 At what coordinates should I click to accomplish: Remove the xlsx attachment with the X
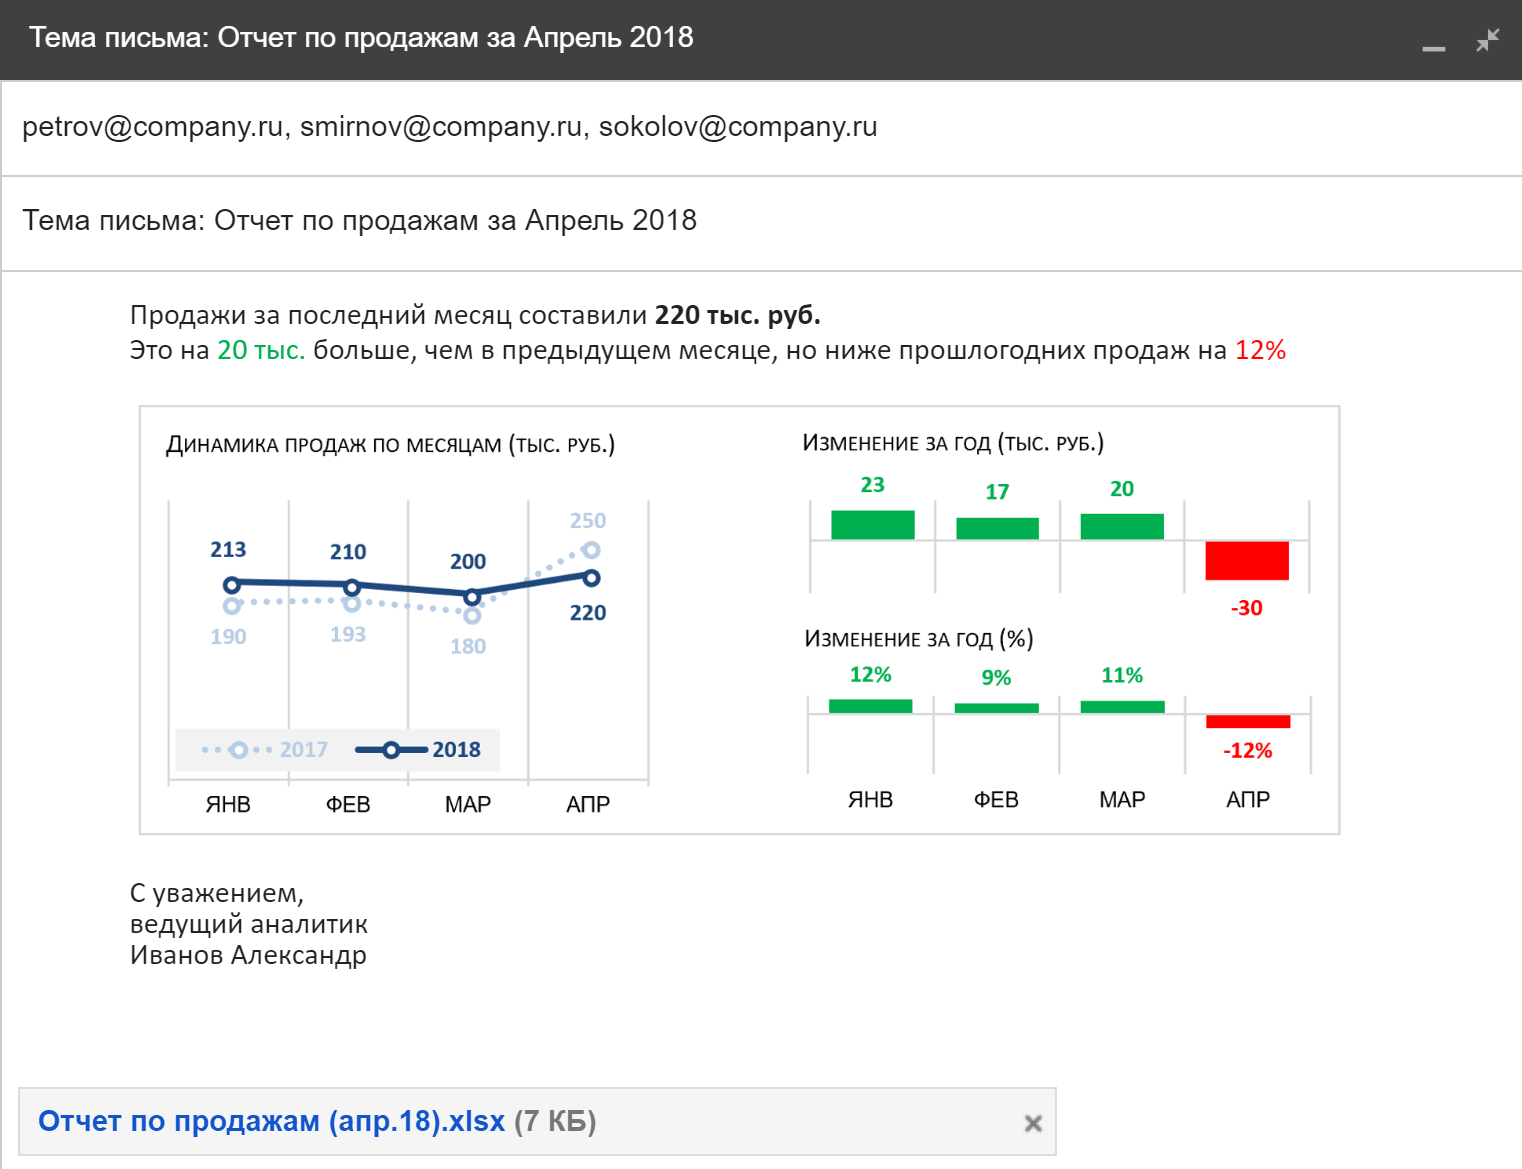(1031, 1122)
